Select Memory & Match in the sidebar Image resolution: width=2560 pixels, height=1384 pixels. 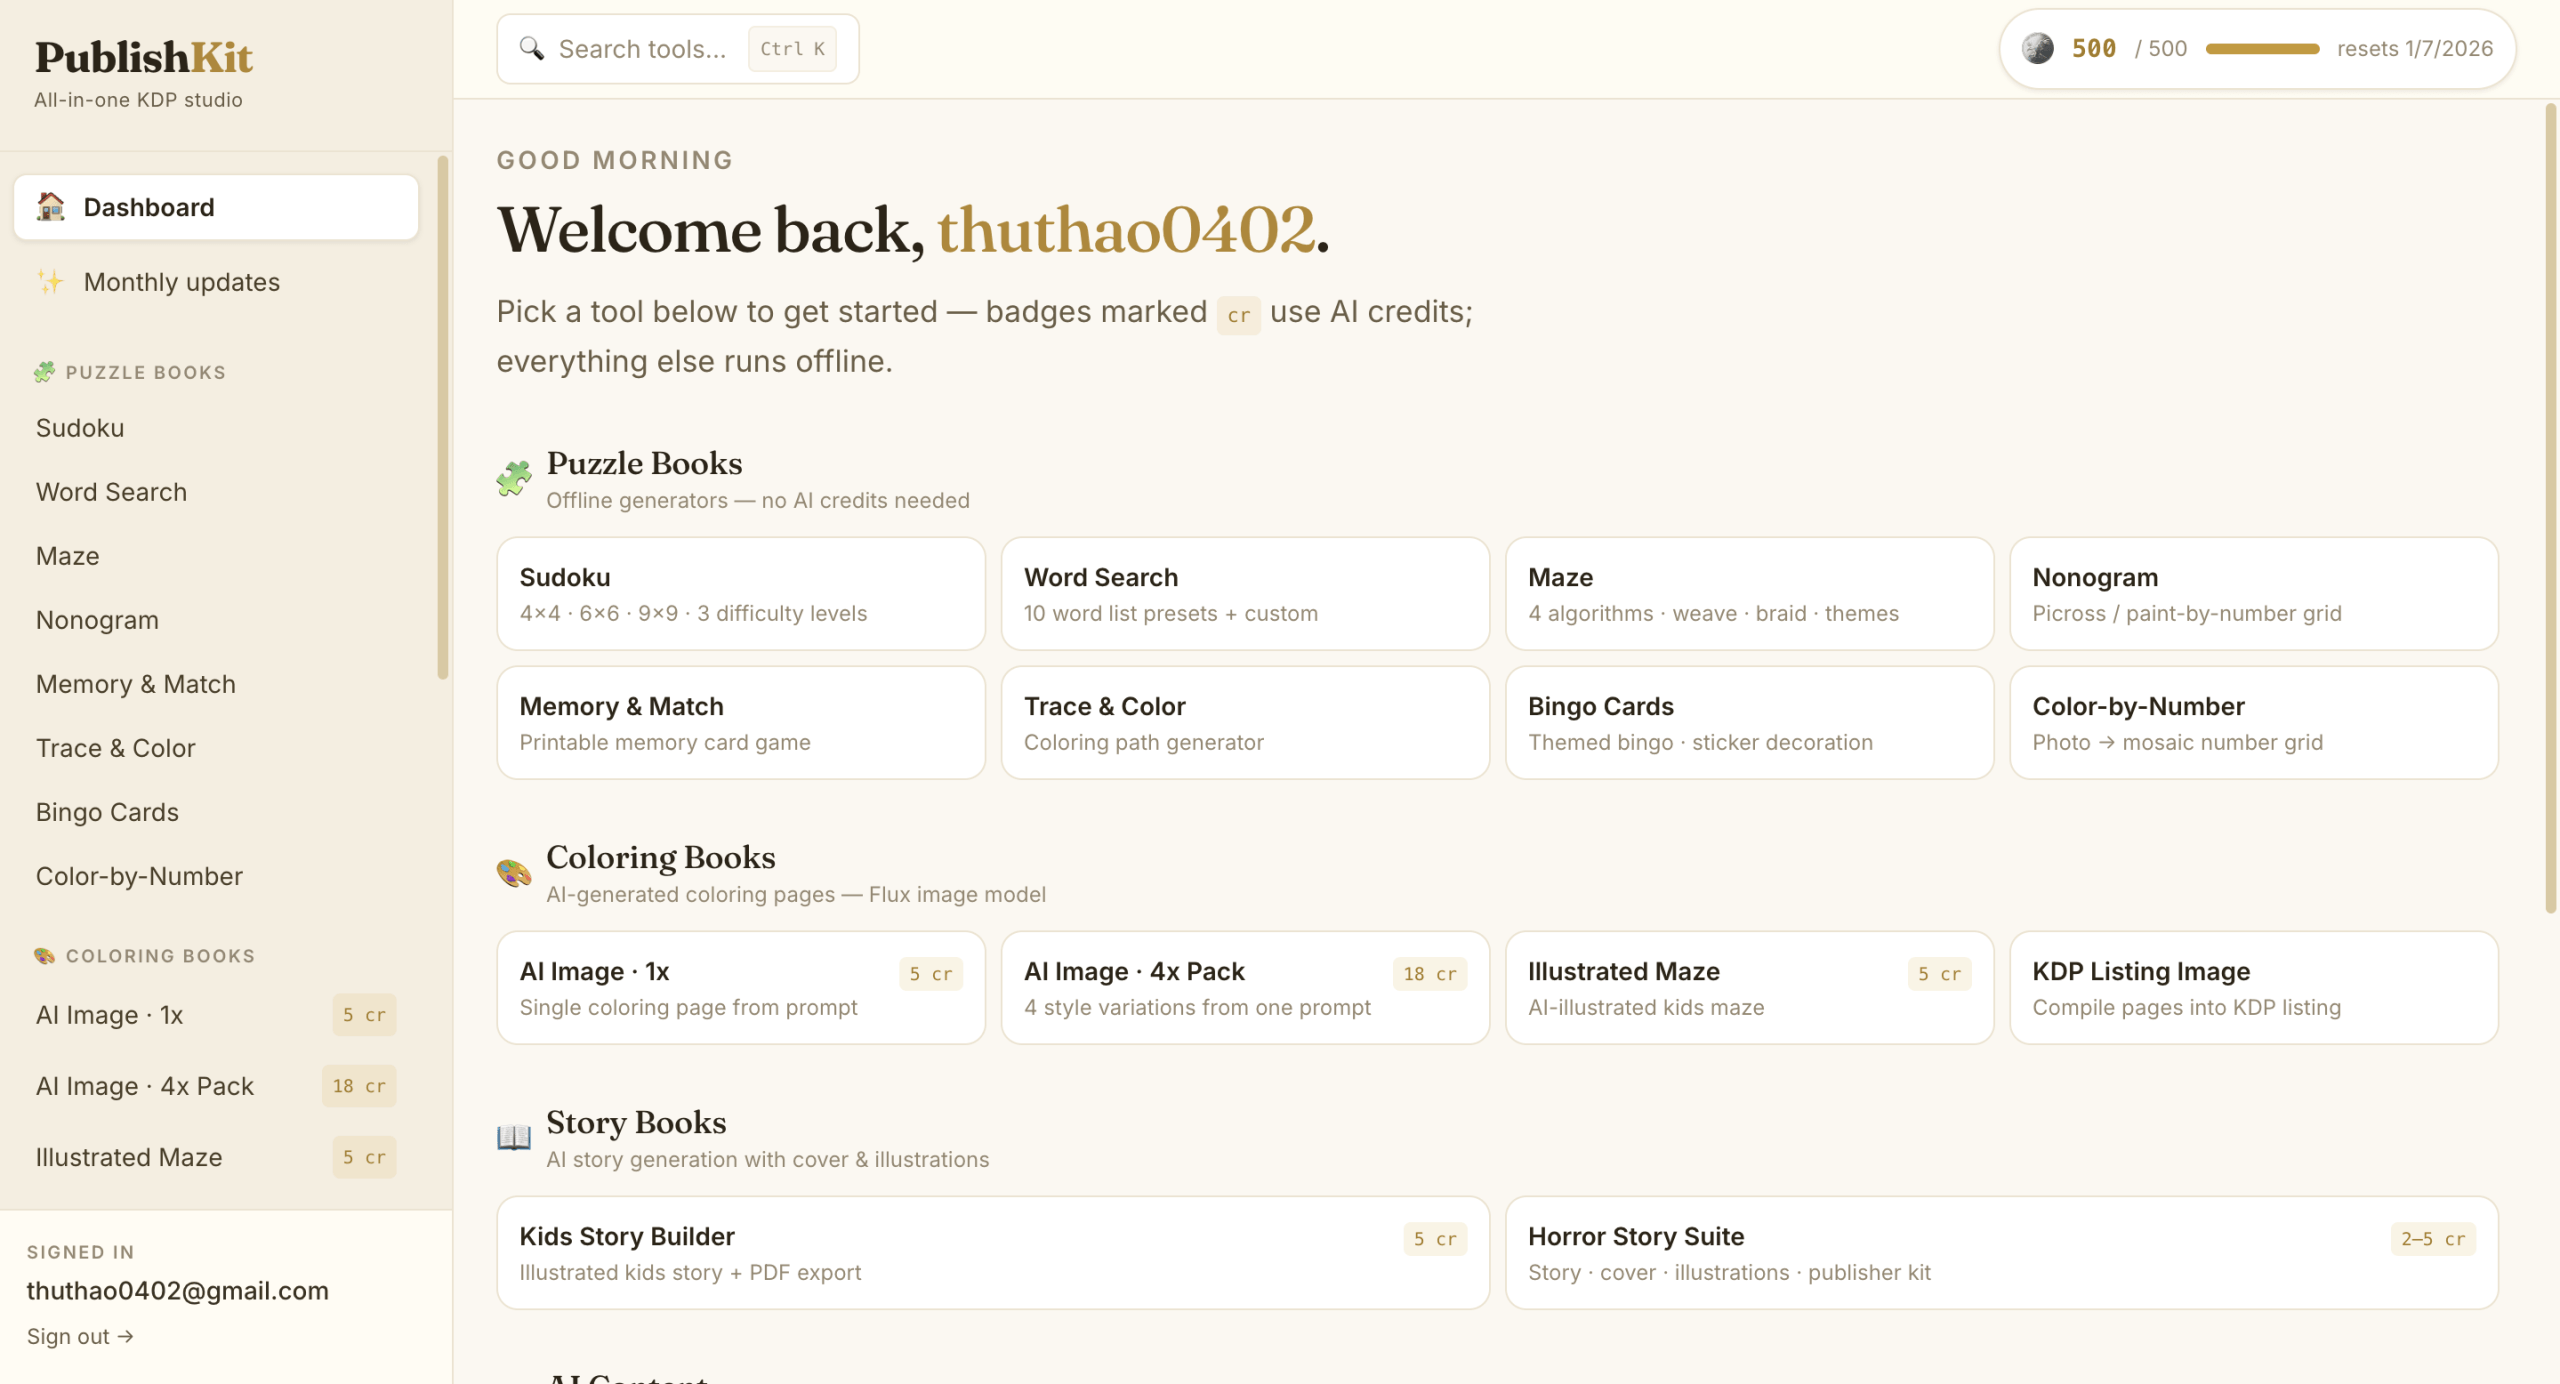coord(216,684)
